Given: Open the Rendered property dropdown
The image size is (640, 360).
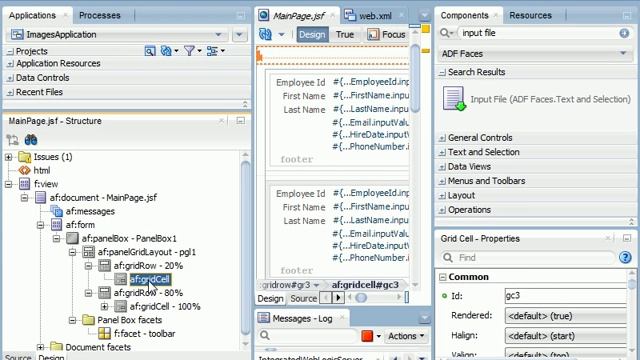Looking at the screenshot, I should click(566, 316).
